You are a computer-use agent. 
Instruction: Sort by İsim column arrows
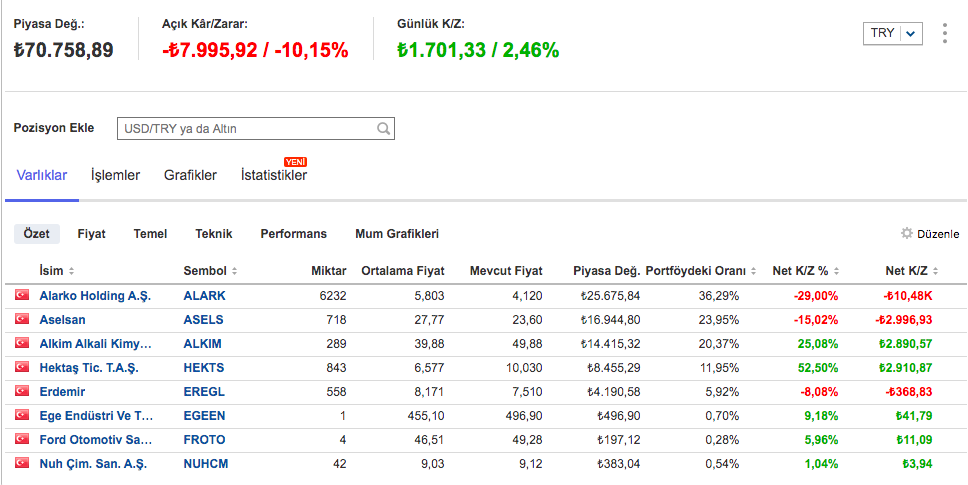click(71, 272)
